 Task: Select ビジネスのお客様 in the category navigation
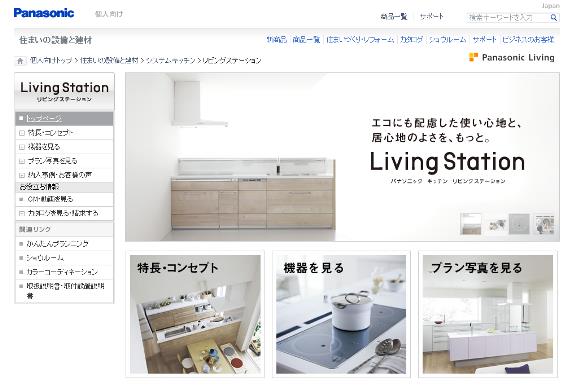pos(528,40)
